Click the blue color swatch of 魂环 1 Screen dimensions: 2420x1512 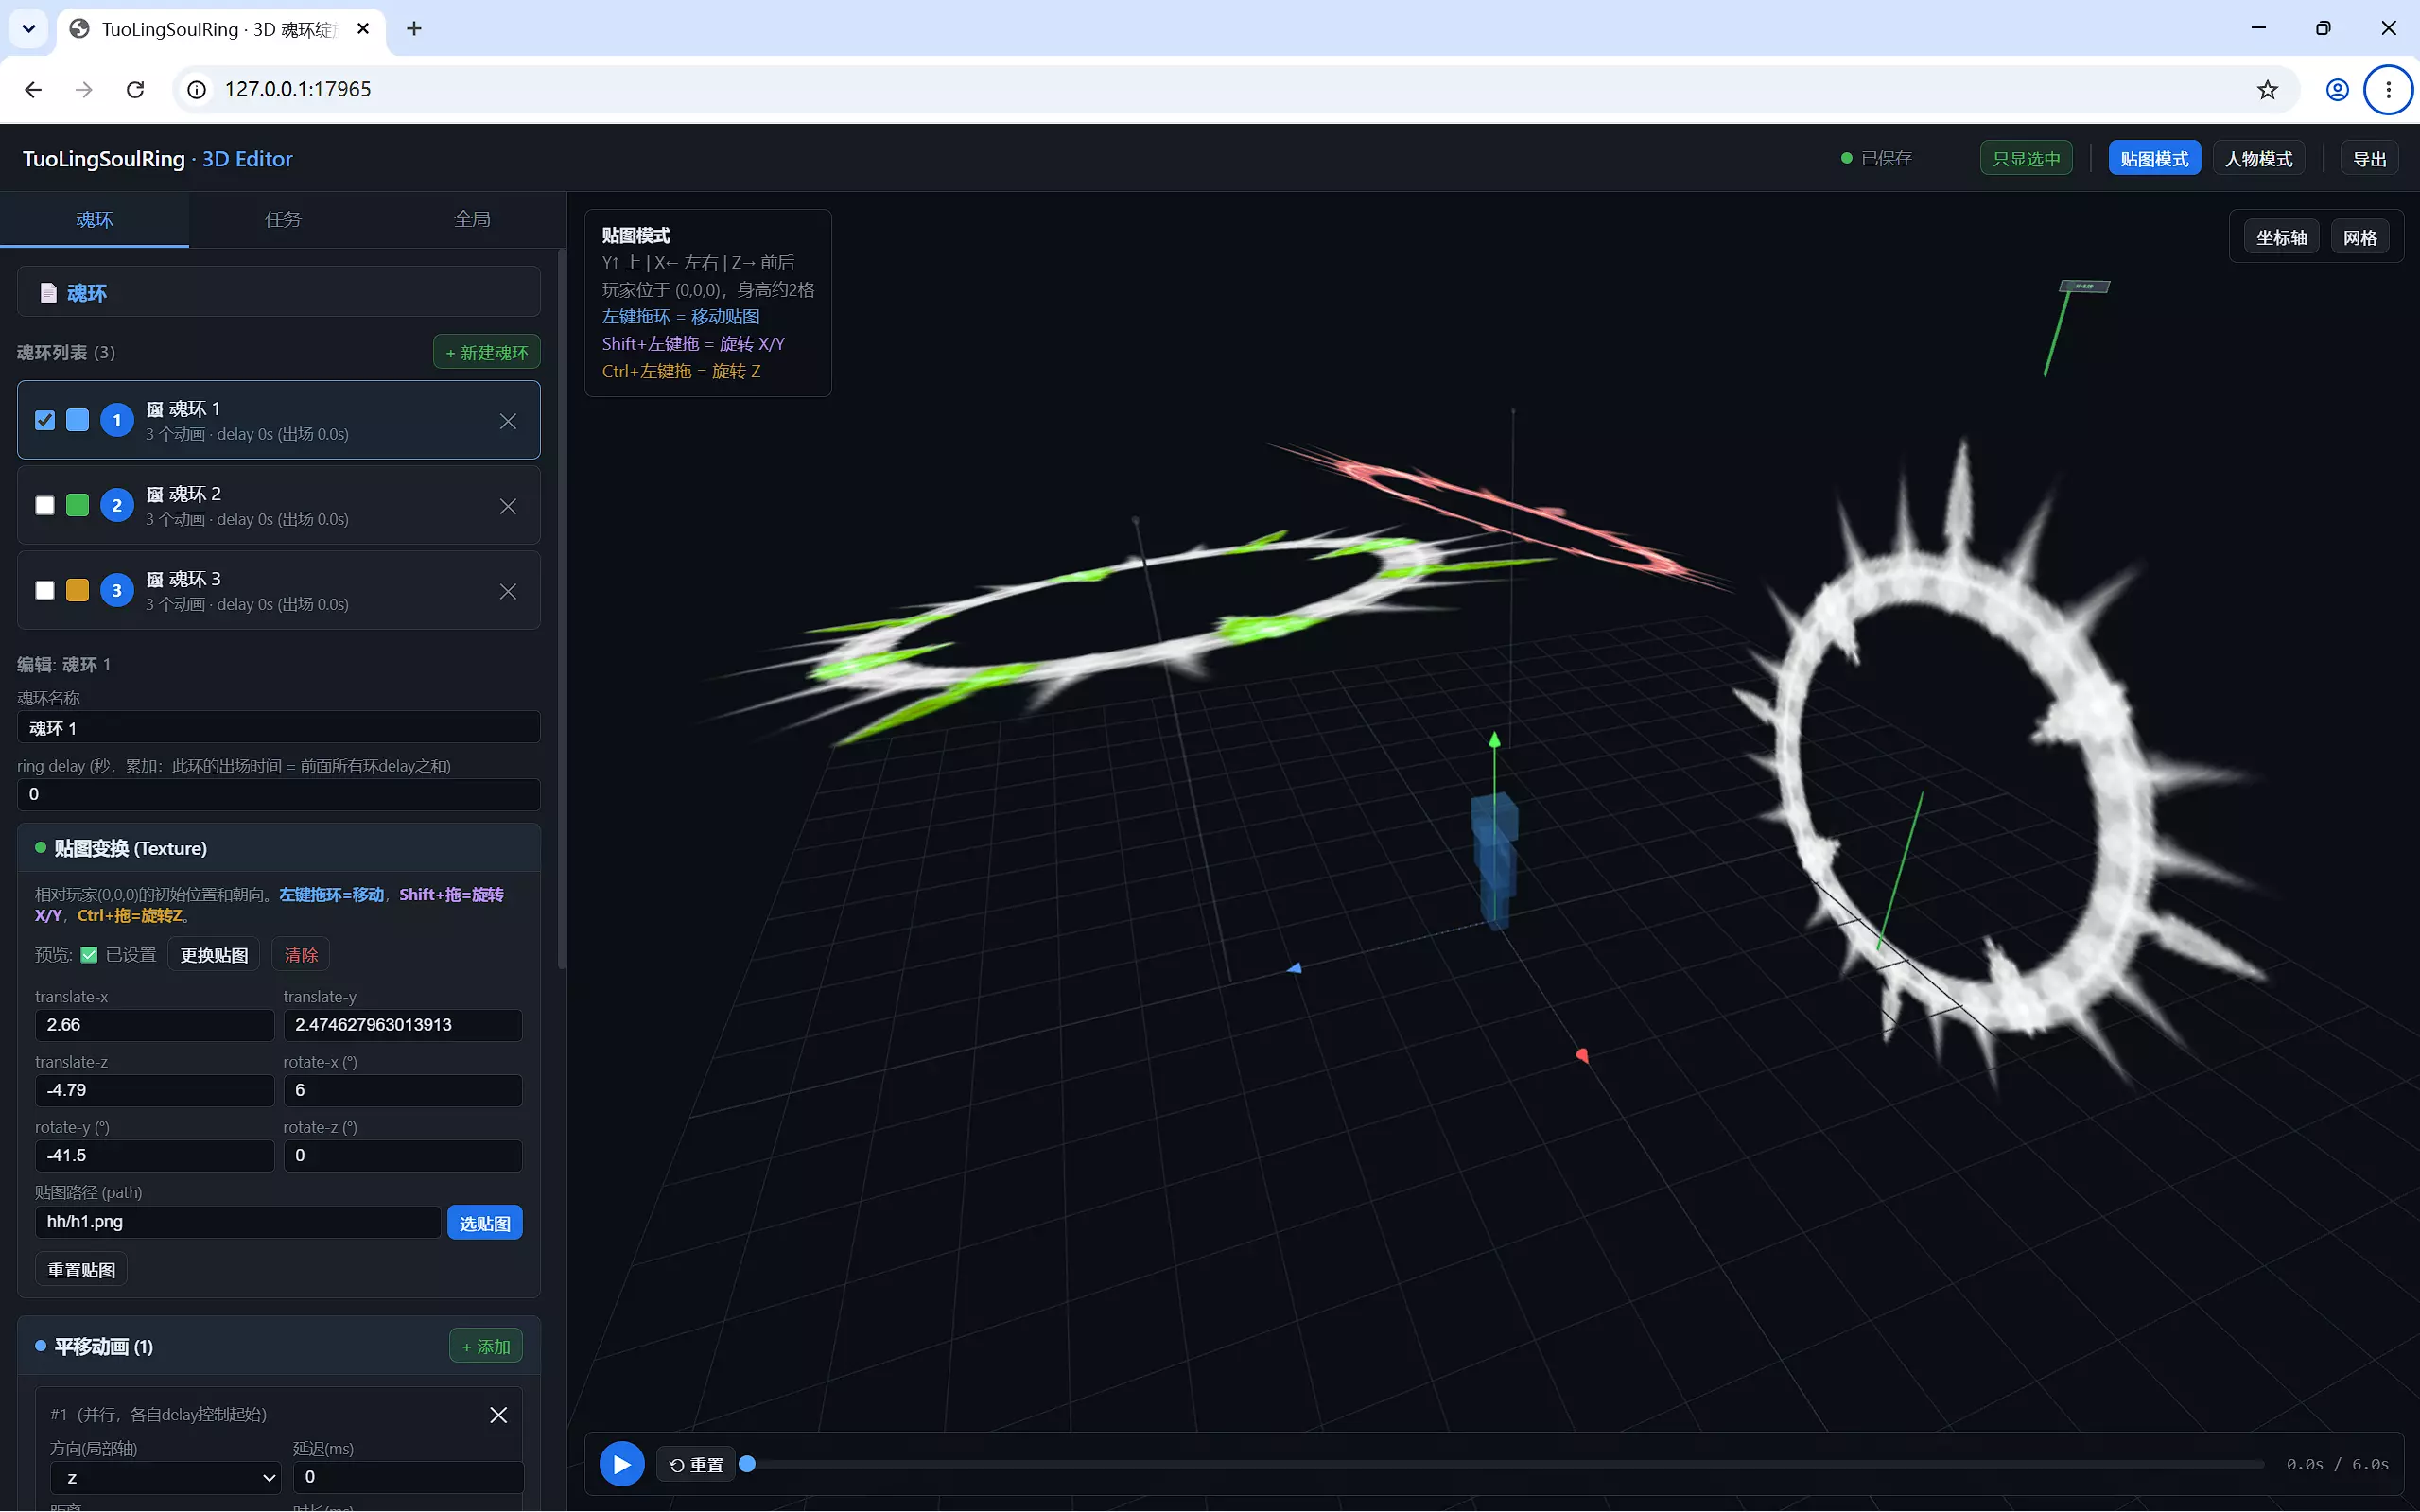77,420
